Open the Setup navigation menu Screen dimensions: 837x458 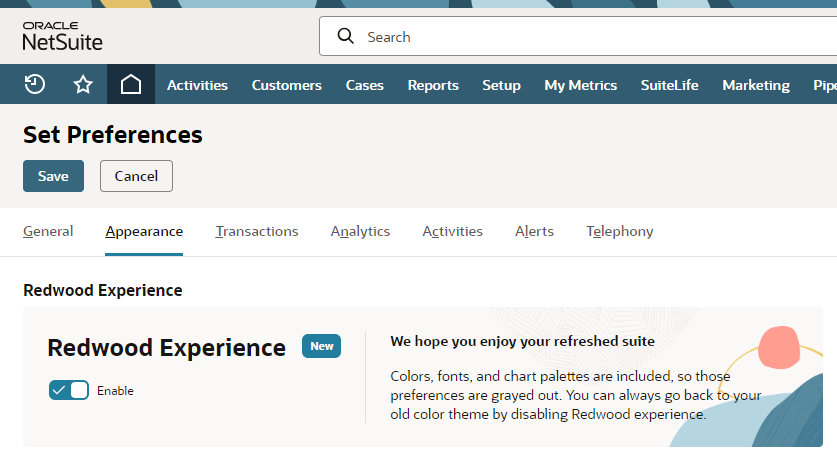pyautogui.click(x=501, y=85)
